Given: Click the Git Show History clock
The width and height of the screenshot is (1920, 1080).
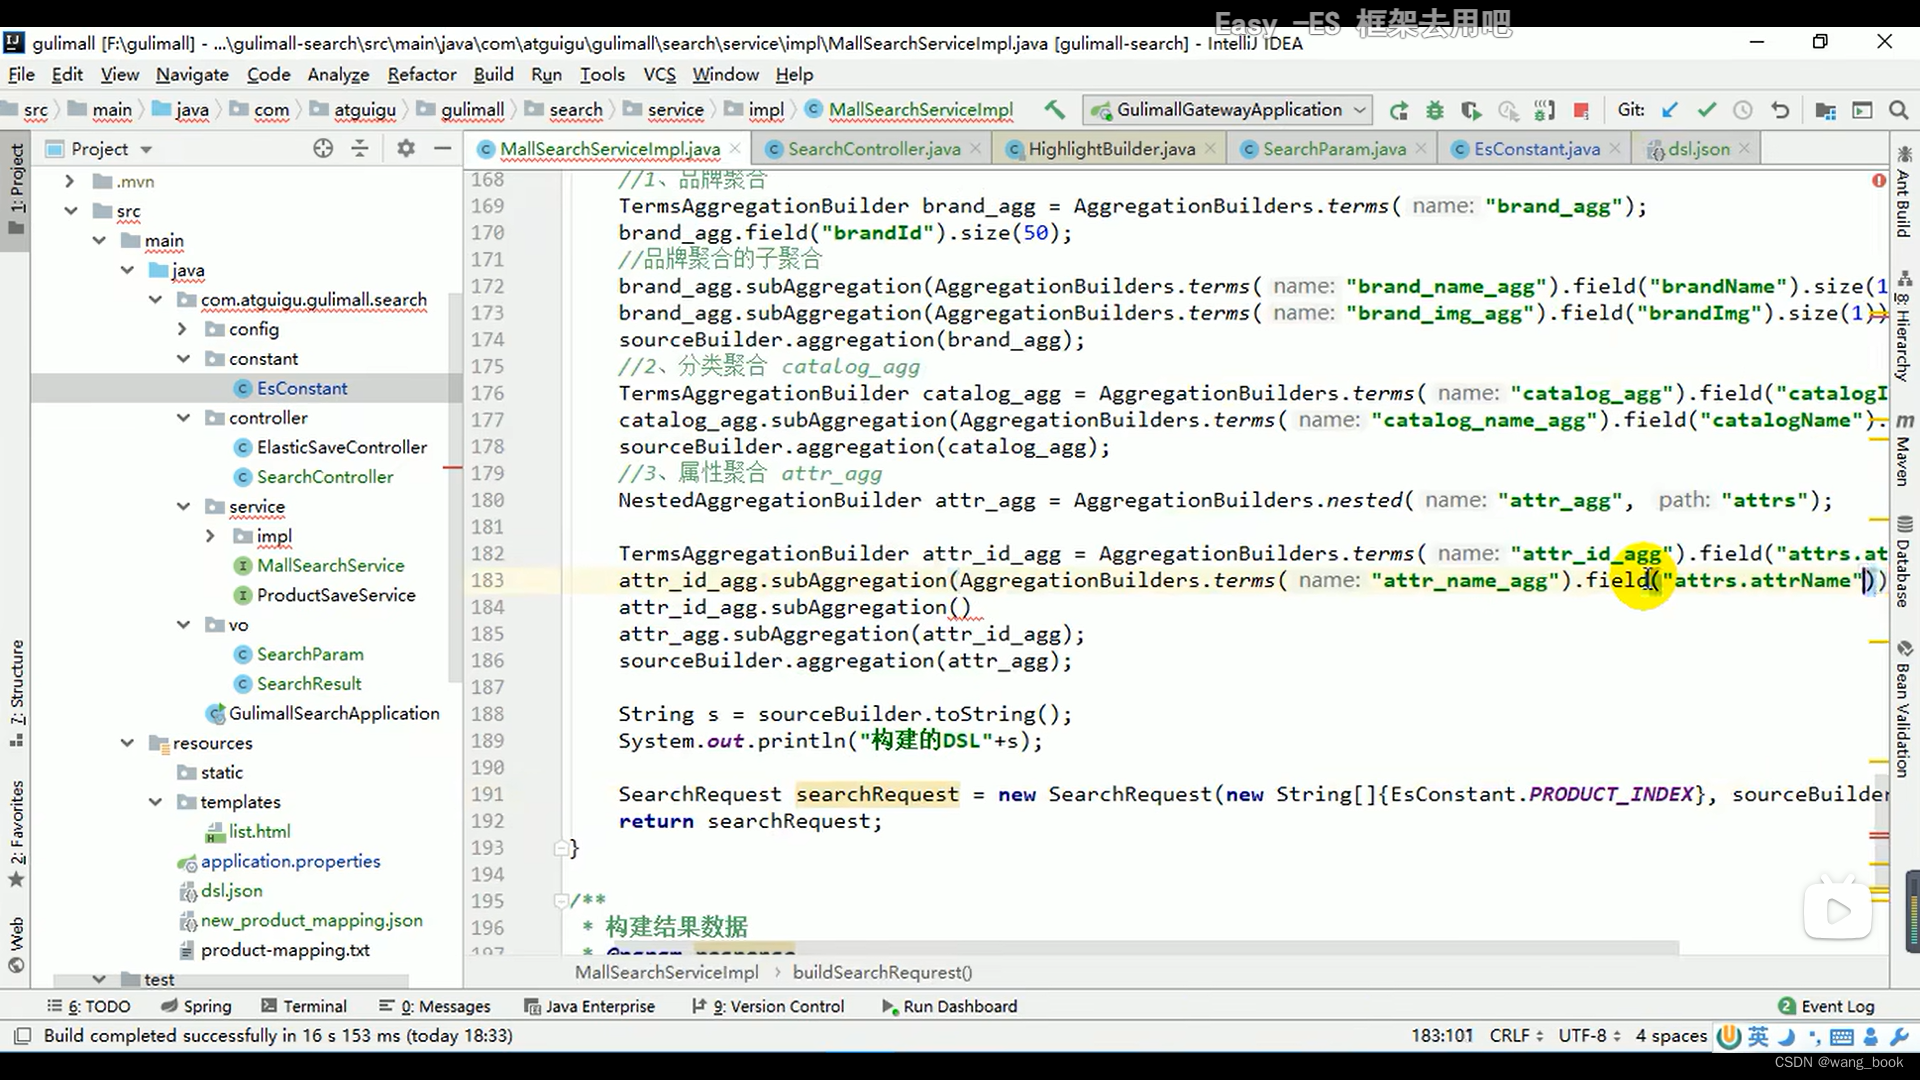Looking at the screenshot, I should pos(1743,110).
